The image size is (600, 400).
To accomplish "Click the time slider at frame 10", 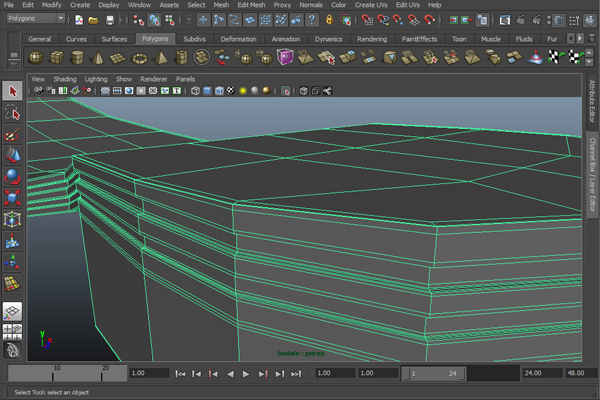I will coord(53,373).
